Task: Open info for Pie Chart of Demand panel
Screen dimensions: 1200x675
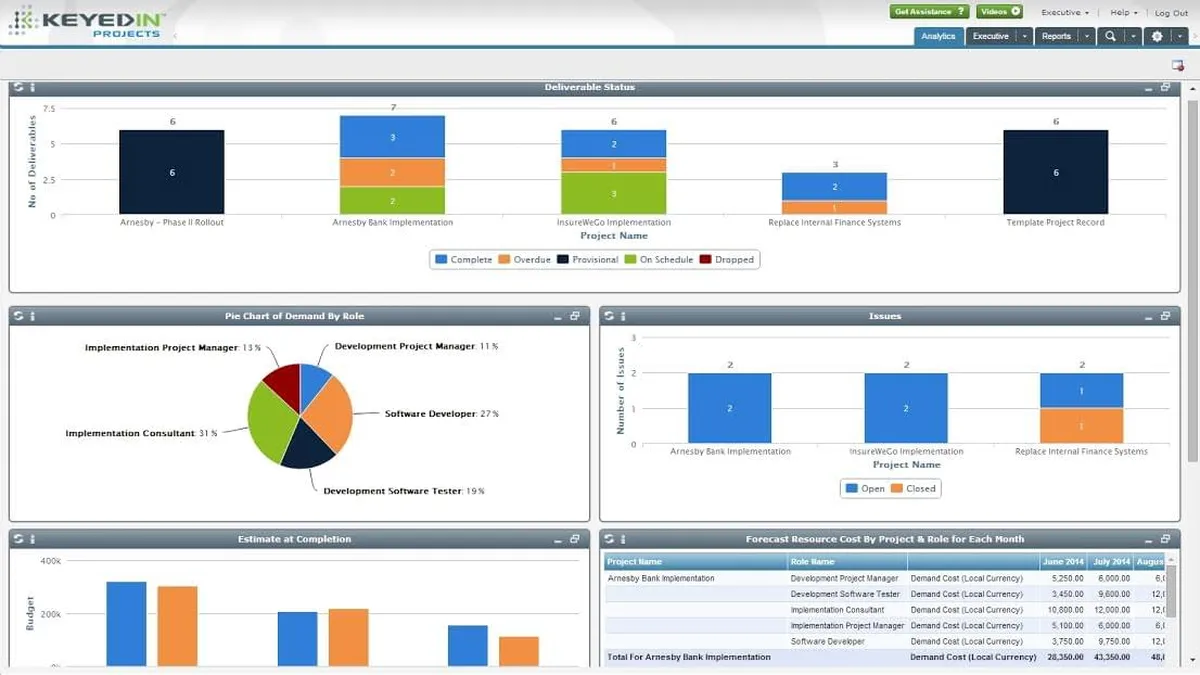Action: 32,316
